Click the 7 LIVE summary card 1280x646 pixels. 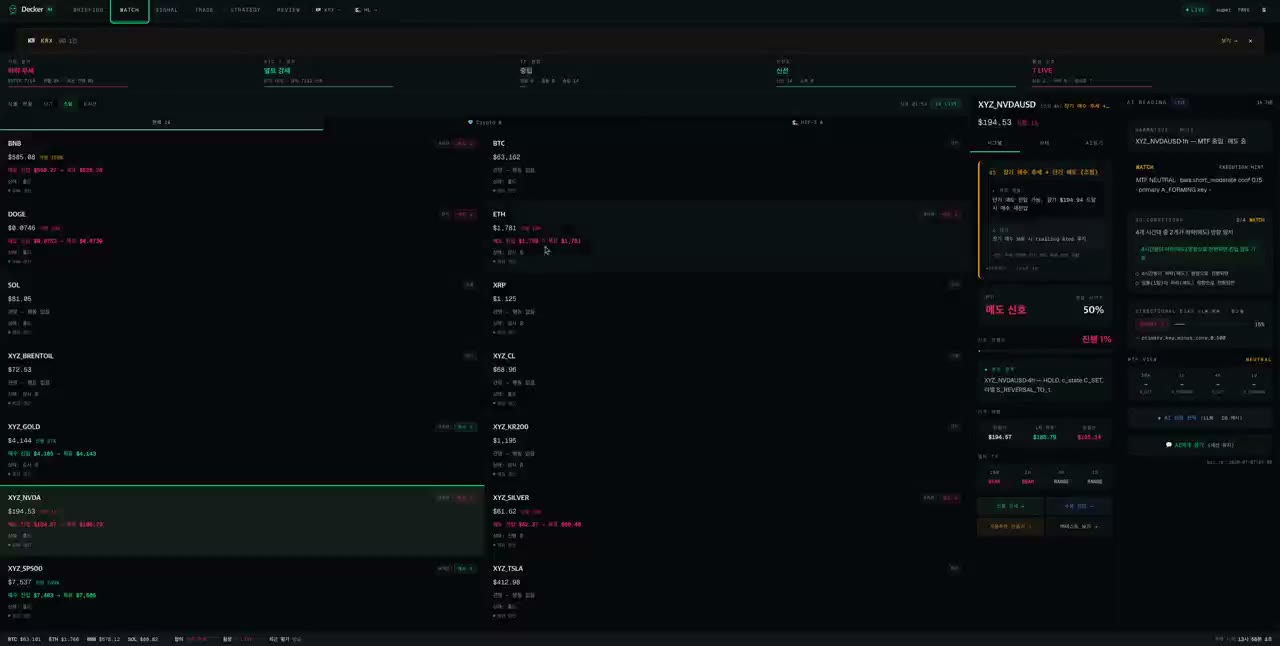coord(1090,74)
